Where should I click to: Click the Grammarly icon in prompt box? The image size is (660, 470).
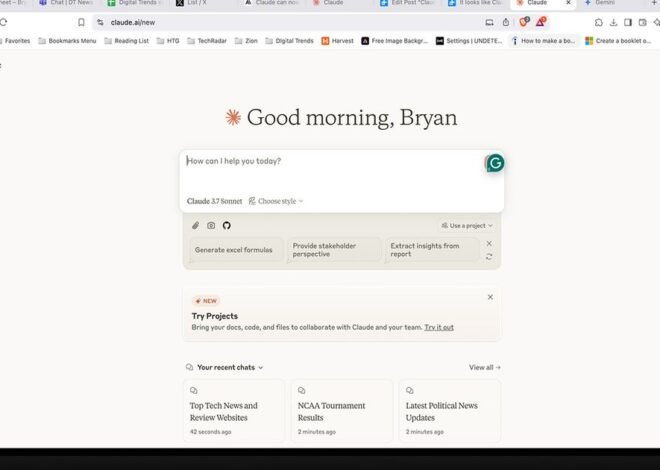[x=495, y=163]
